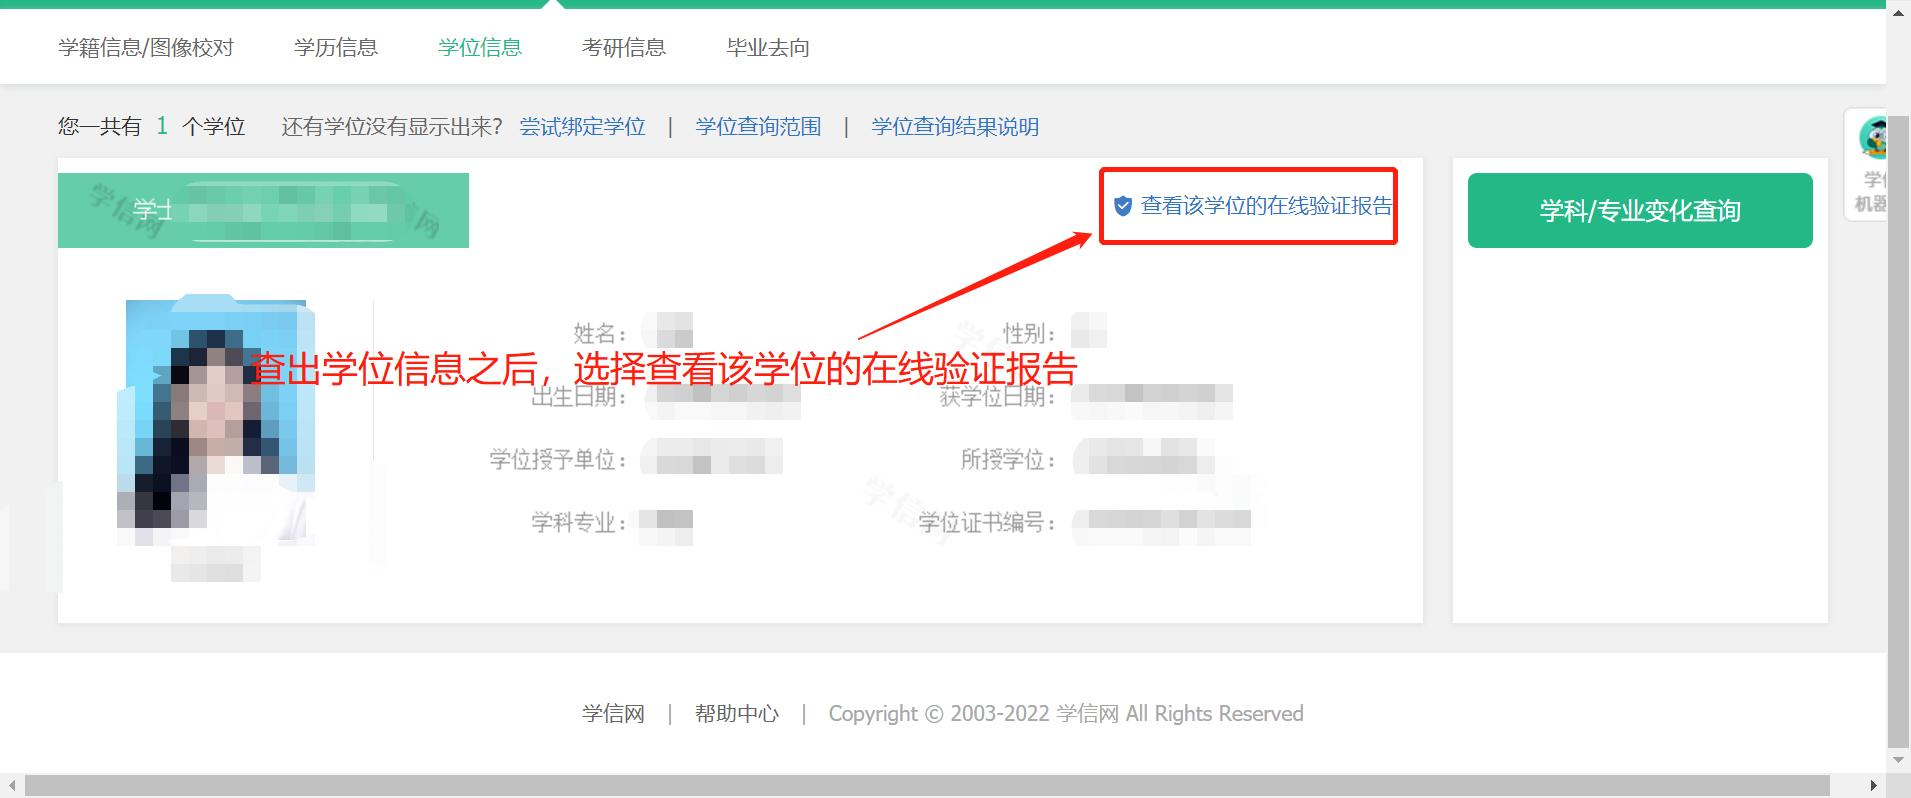Open the 学历信息 tab
1911x798 pixels.
pos(336,47)
